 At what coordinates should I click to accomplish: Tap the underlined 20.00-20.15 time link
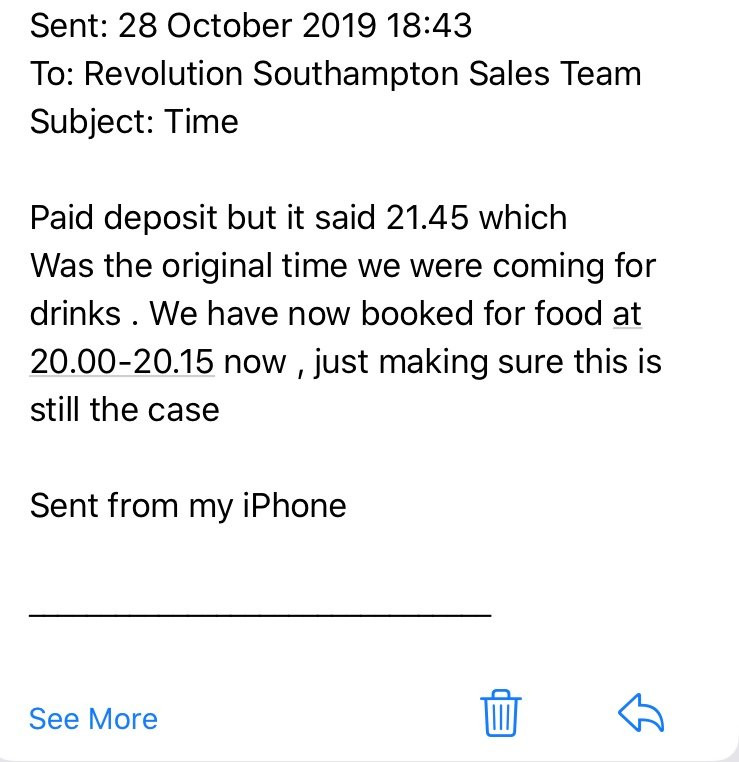[122, 362]
